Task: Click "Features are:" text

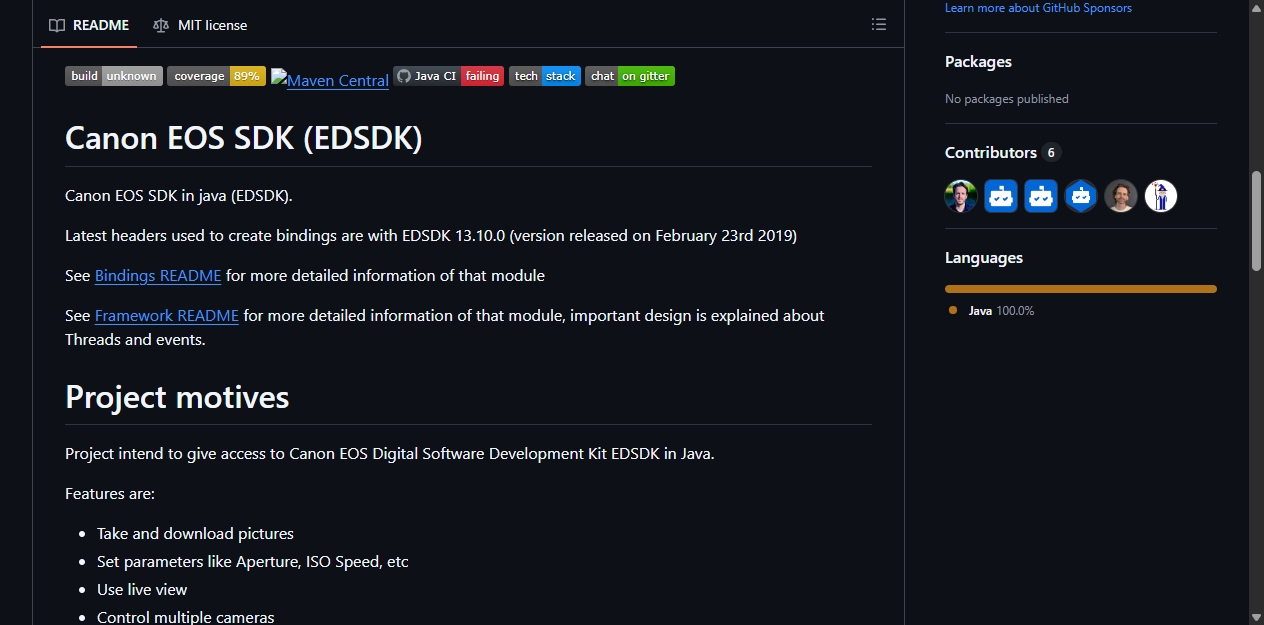Action: point(110,493)
